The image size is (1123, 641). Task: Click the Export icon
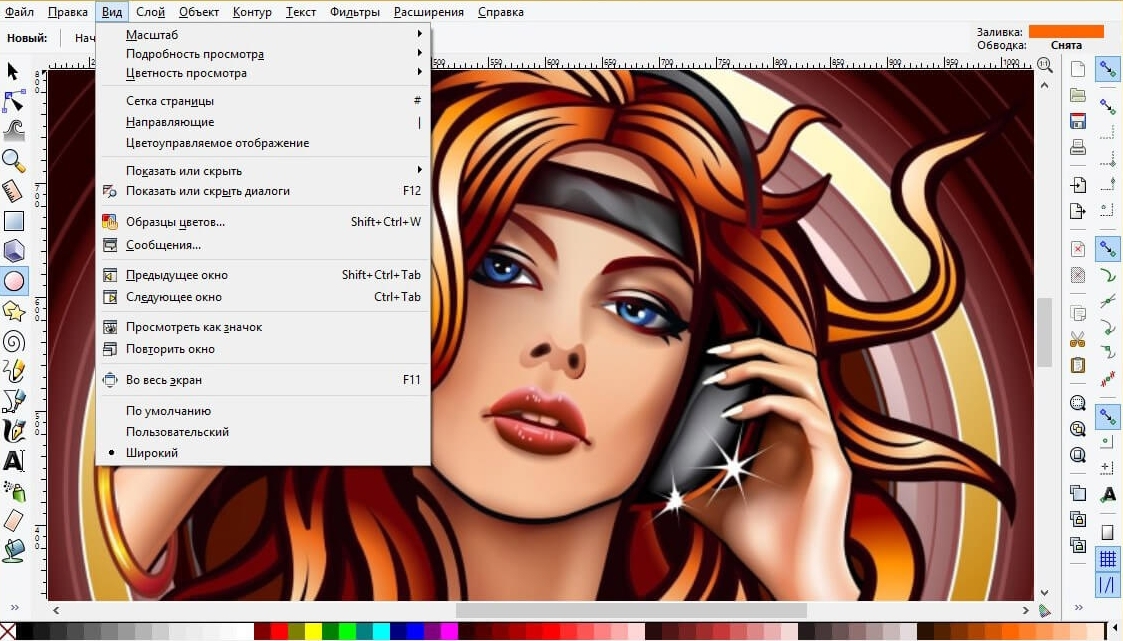tap(1078, 211)
